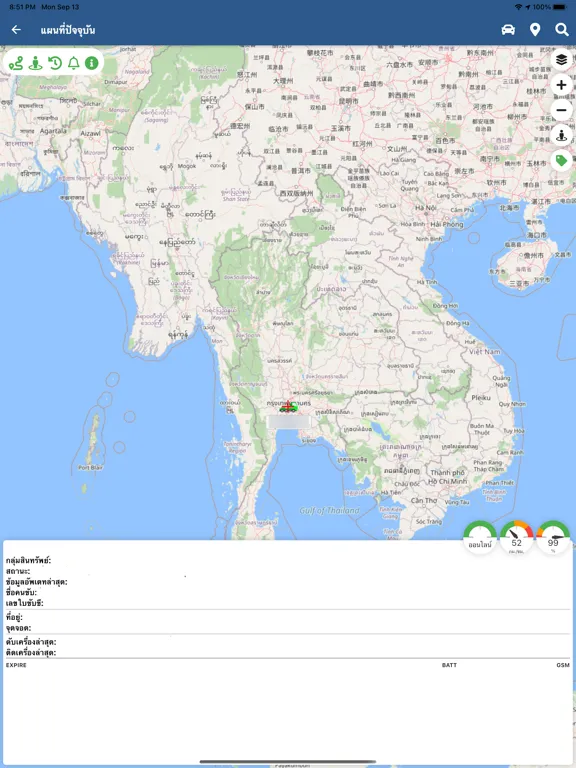576x768 pixels.
Task: Show green info circle details
Action: click(92, 63)
